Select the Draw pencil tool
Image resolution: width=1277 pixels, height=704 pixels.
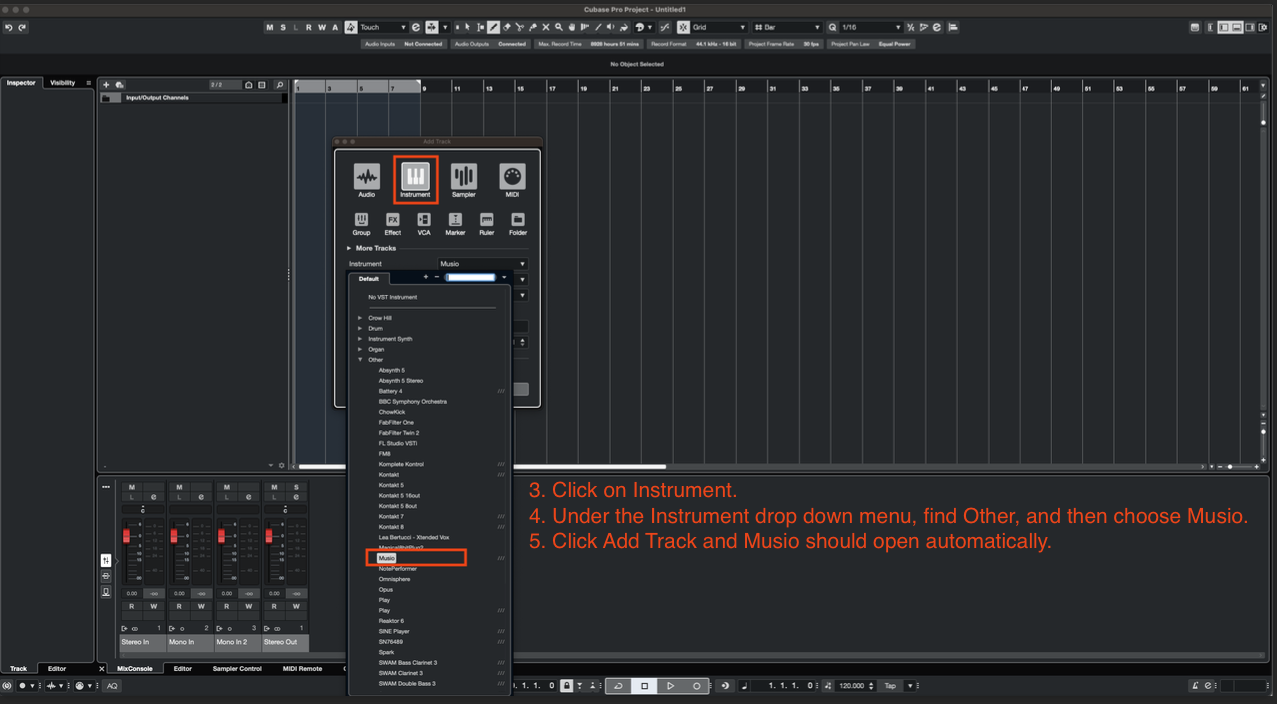click(x=494, y=28)
